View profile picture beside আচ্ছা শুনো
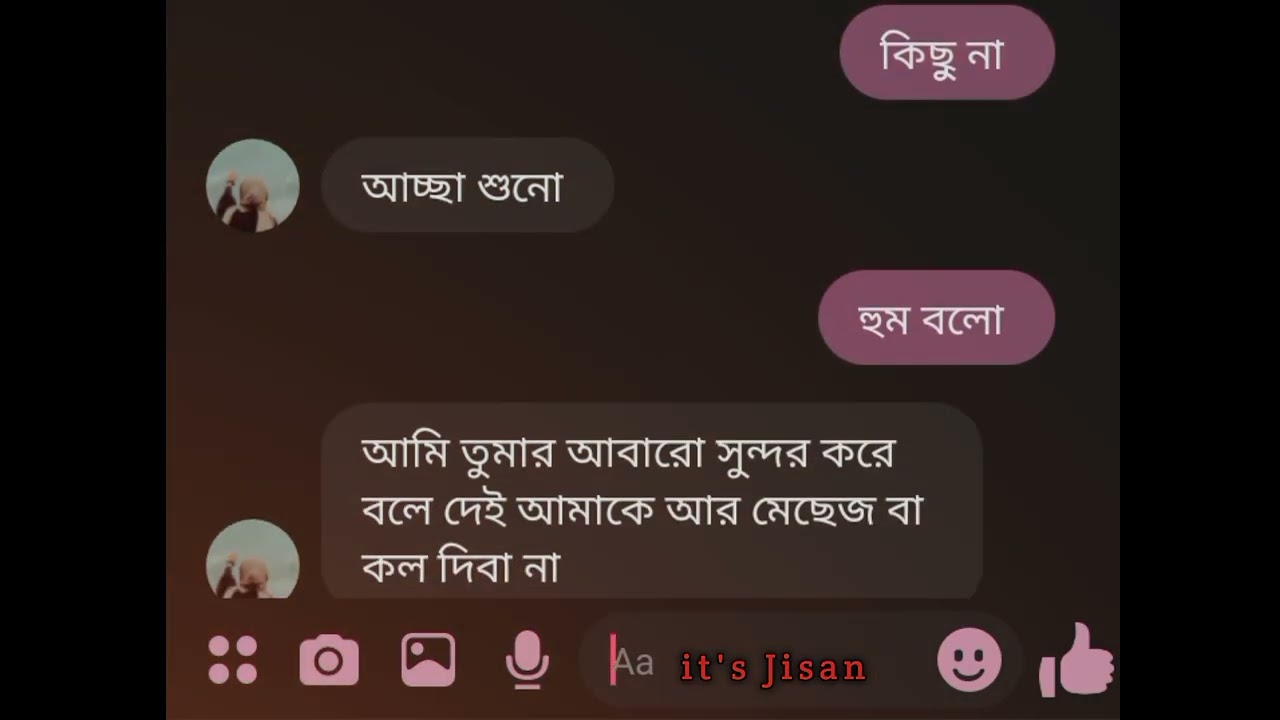 (x=252, y=186)
